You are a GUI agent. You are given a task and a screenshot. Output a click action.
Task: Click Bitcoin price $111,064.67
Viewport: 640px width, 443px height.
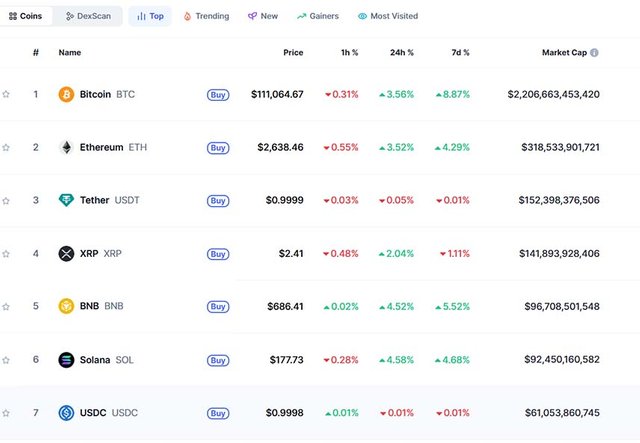click(x=277, y=94)
